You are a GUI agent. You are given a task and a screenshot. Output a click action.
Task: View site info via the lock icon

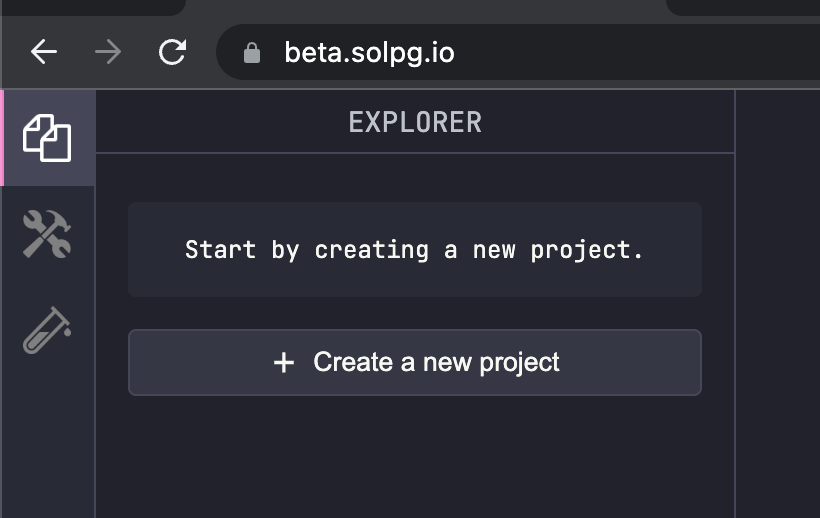[x=252, y=52]
